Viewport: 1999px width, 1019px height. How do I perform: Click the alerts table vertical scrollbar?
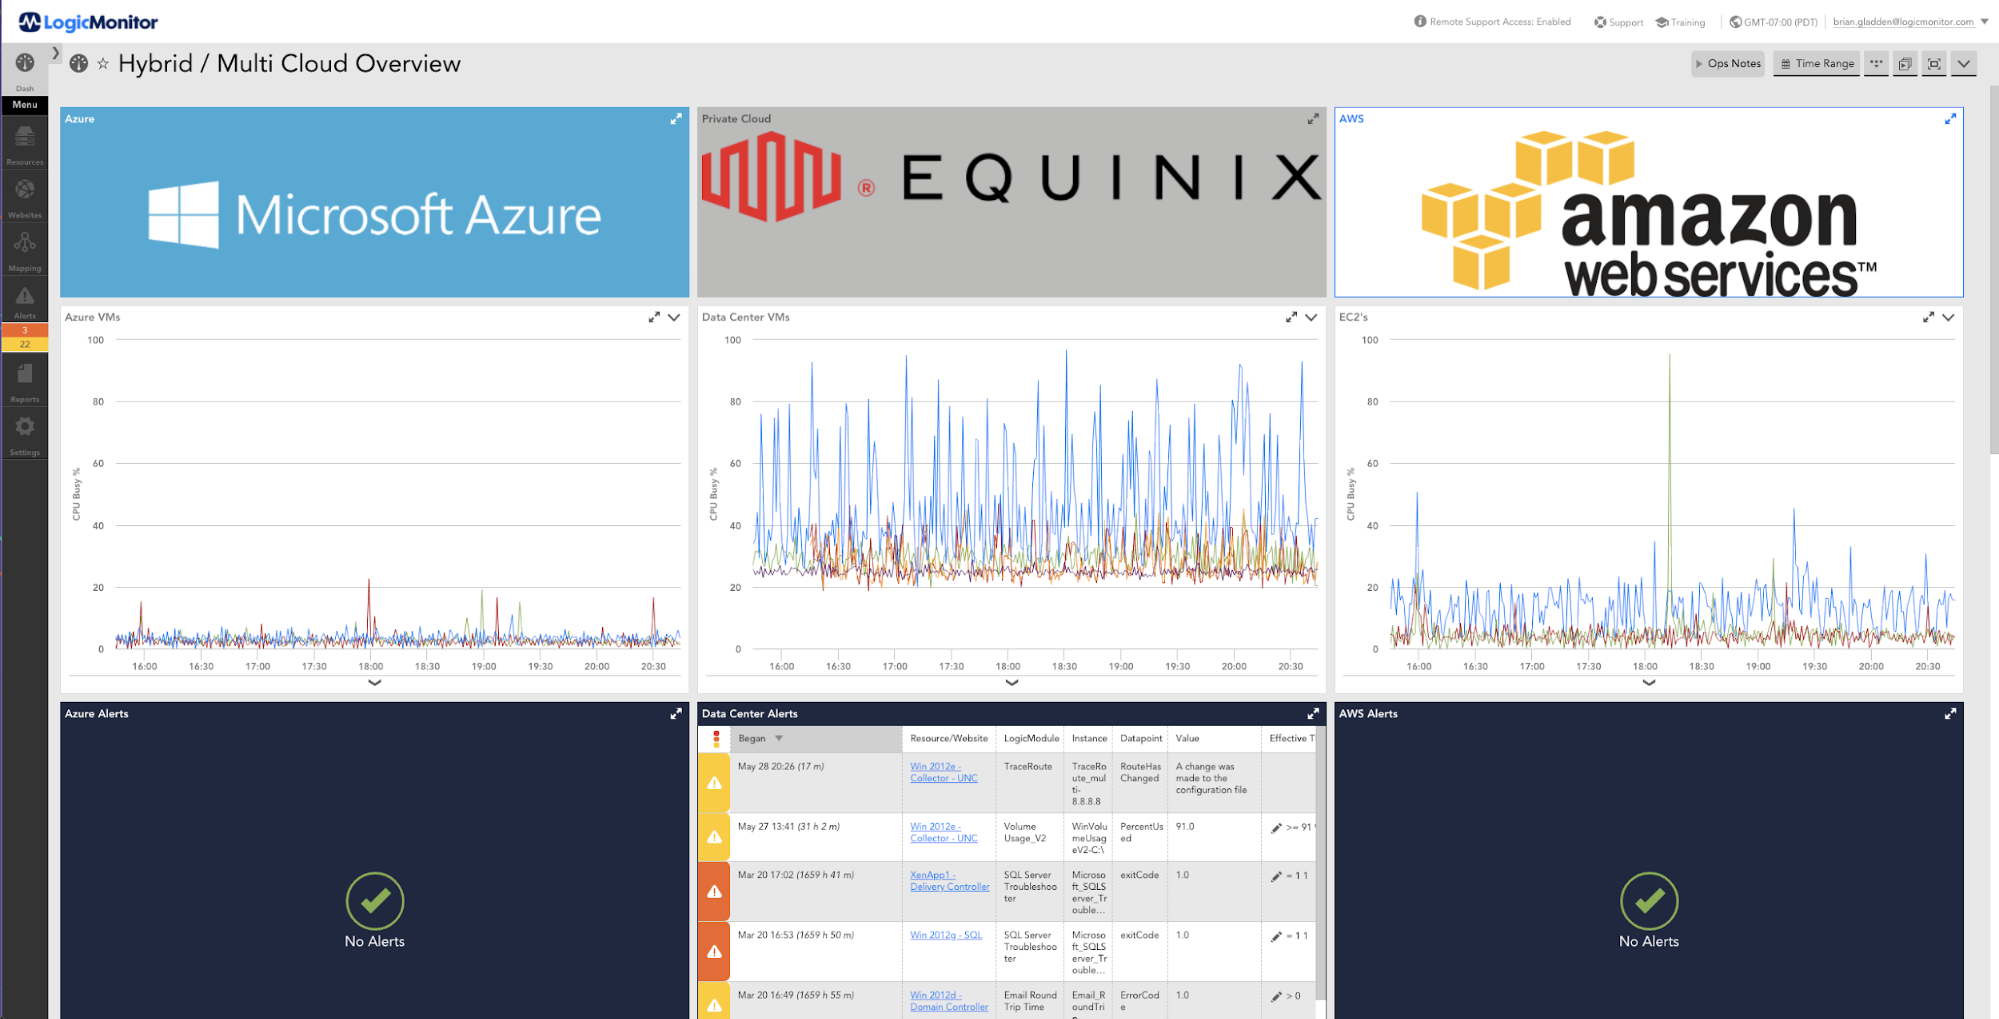tap(1321, 865)
